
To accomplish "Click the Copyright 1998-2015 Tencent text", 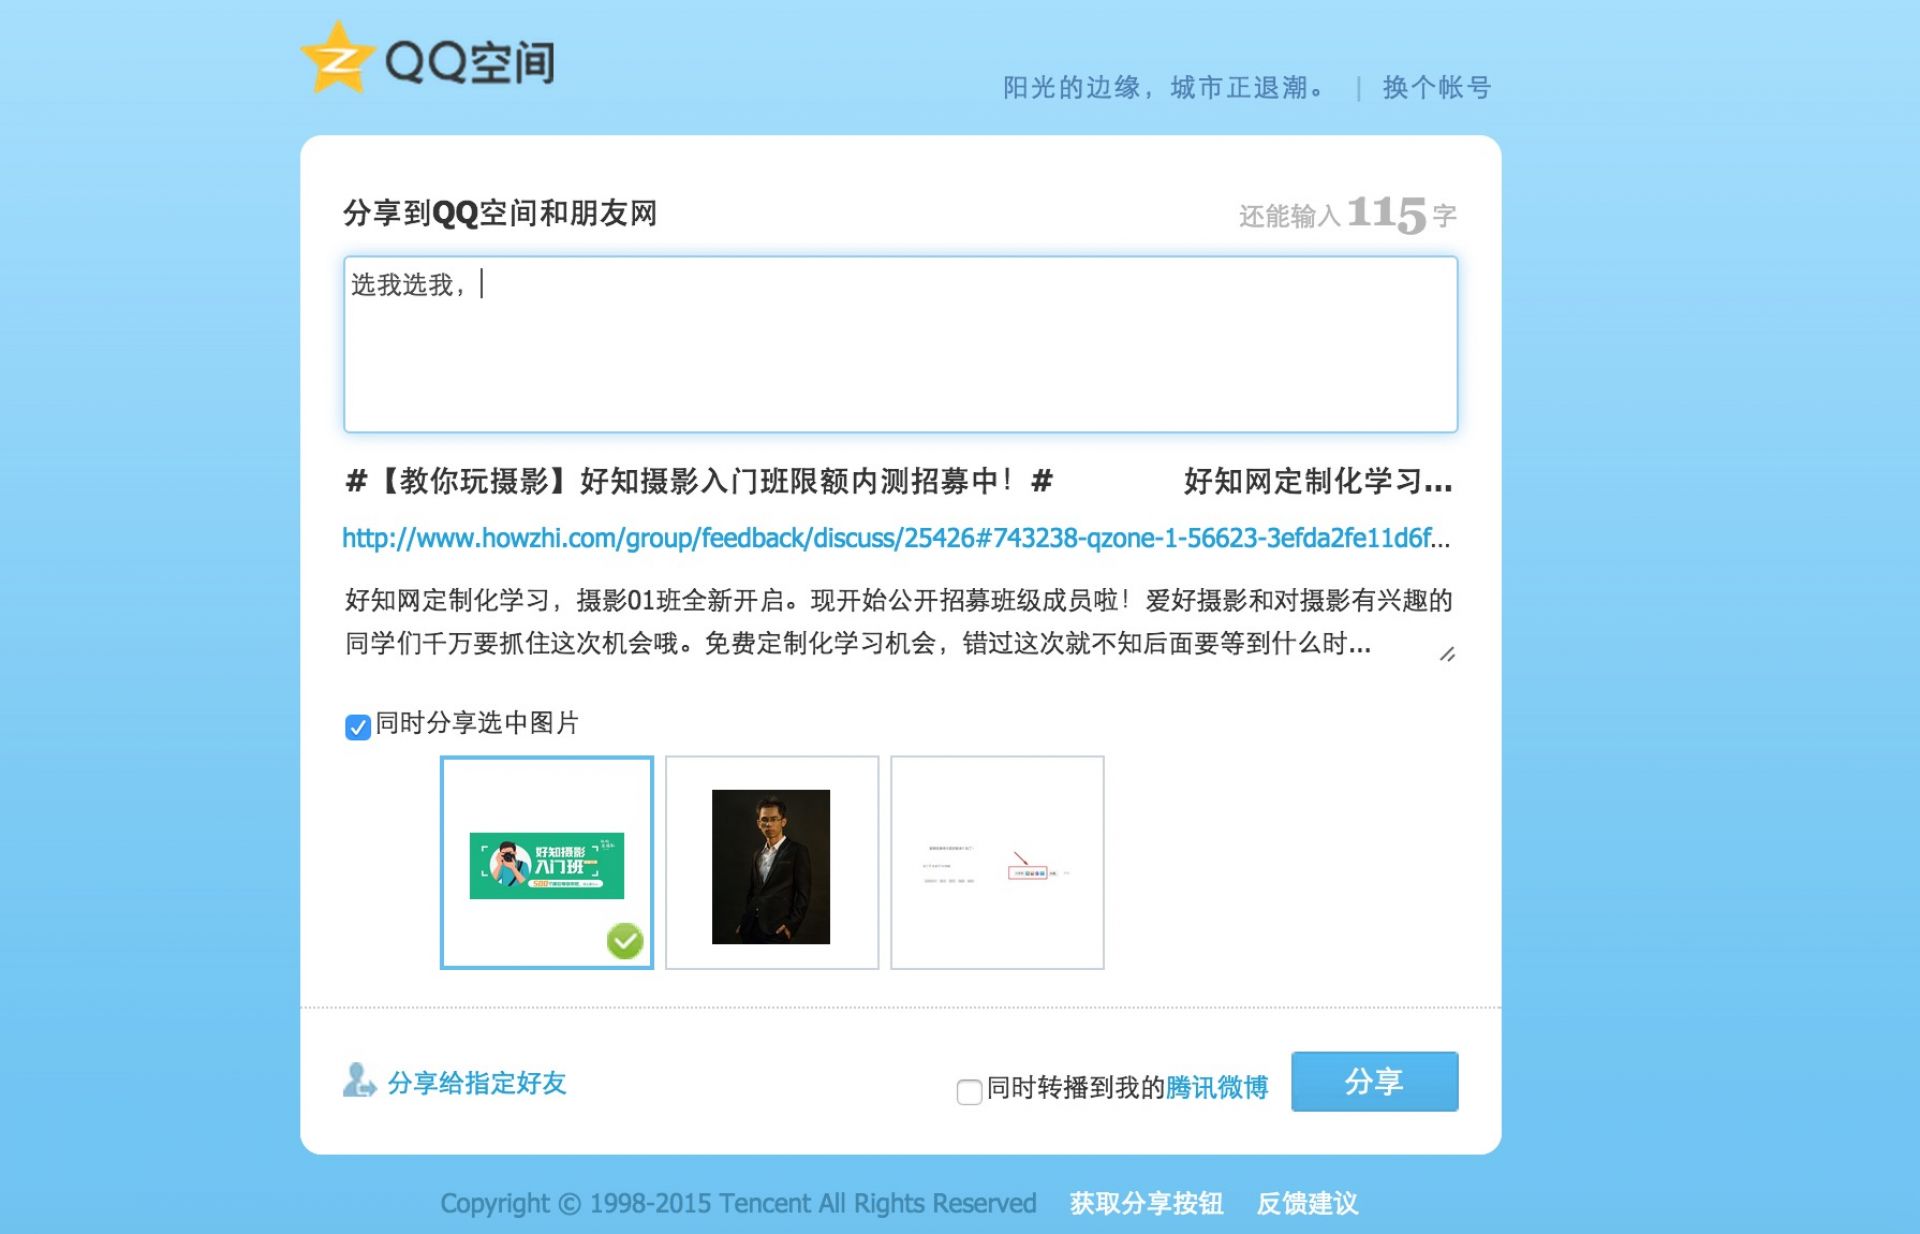I will point(738,1203).
